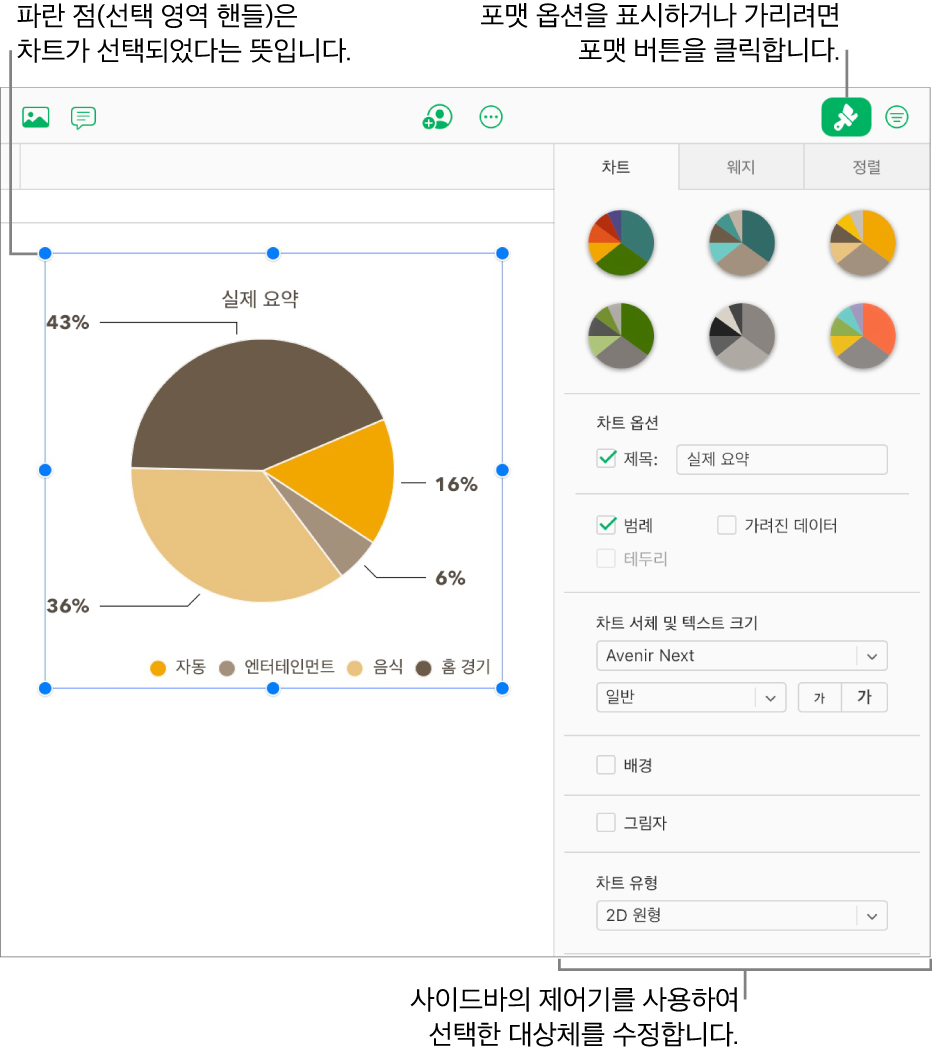Select the Format brush icon

click(846, 117)
